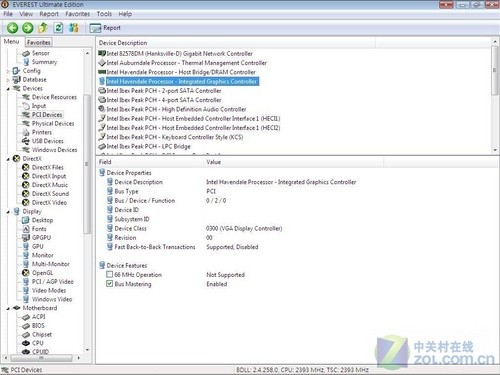Click the device list scroll down arrow
This screenshot has height=375, width=500.
[495, 150]
